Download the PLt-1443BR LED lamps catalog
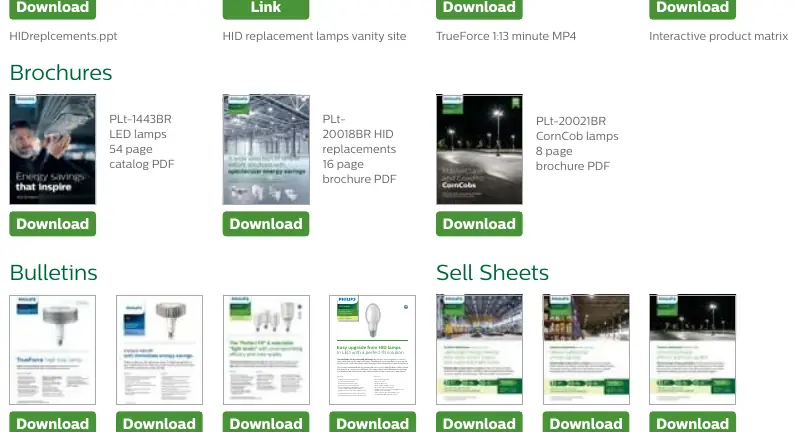The height and width of the screenshot is (432, 806). tap(52, 224)
